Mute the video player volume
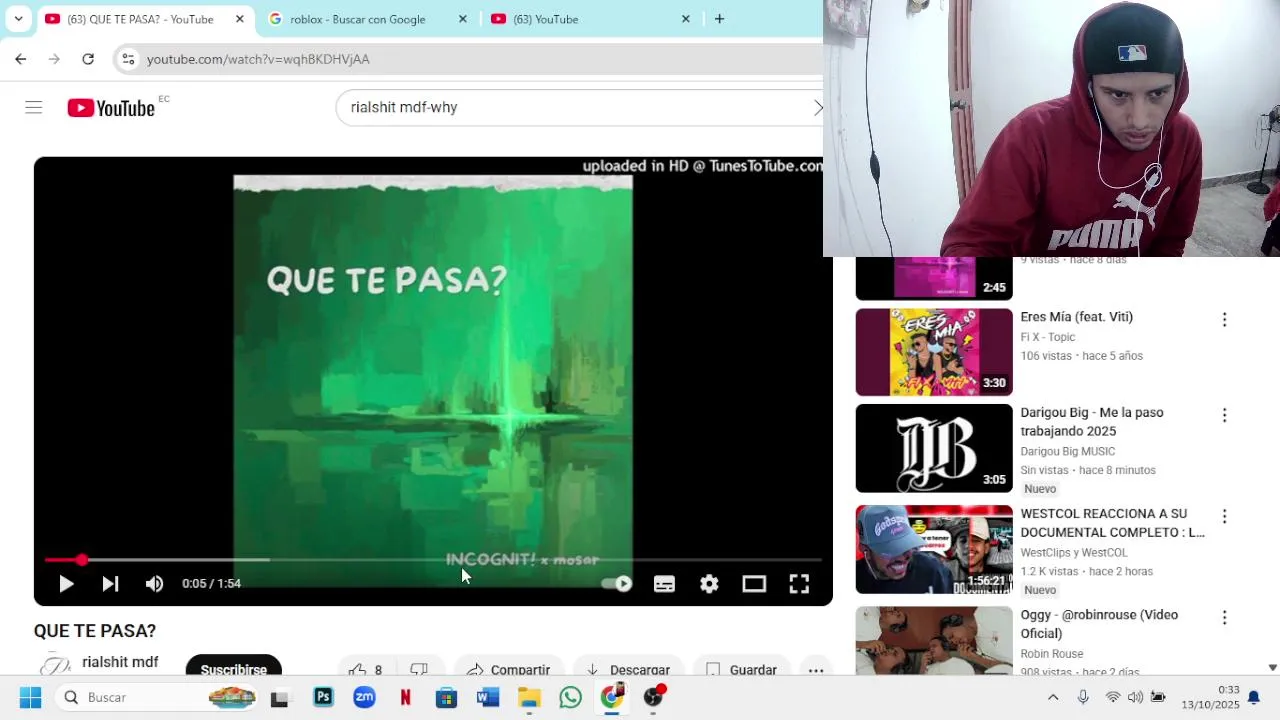 click(x=154, y=584)
